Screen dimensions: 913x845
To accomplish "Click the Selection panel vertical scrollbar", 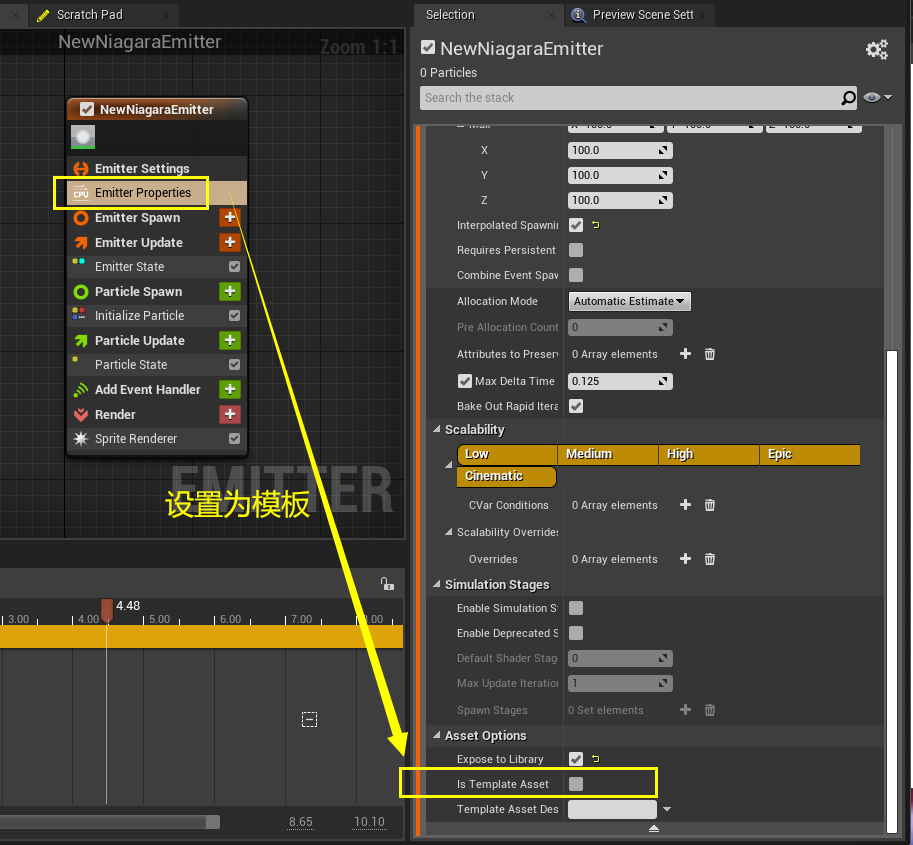I will (891, 591).
